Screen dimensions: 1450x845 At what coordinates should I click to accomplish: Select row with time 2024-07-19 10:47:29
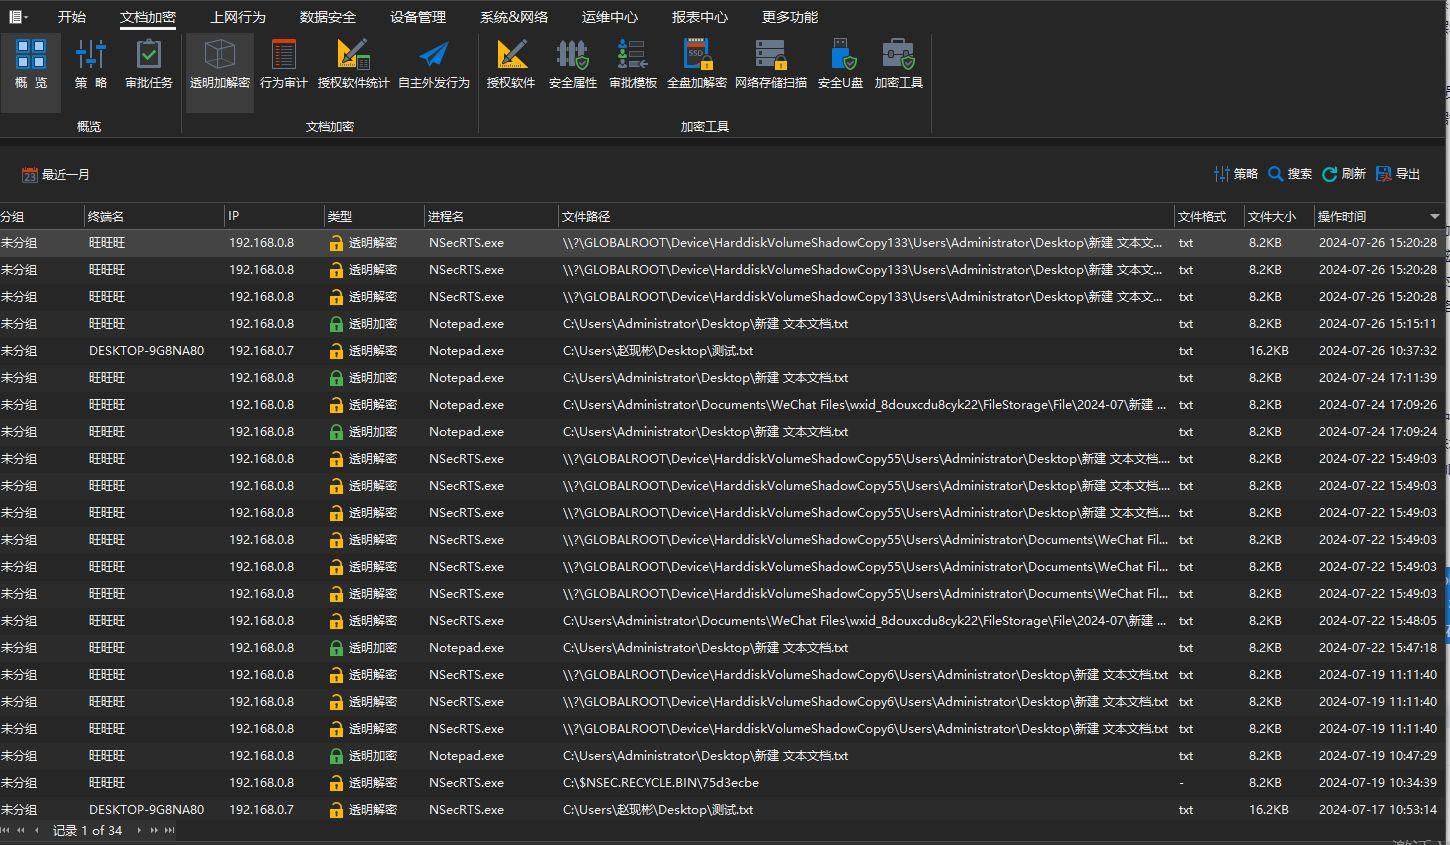[720, 756]
